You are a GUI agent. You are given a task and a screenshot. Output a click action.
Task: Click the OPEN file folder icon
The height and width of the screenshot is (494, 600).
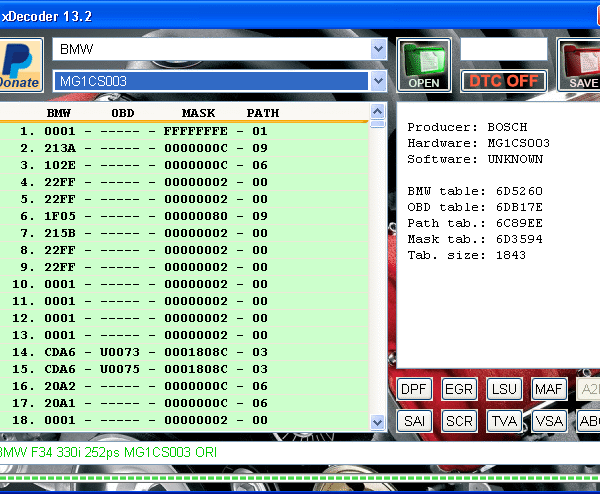(424, 65)
